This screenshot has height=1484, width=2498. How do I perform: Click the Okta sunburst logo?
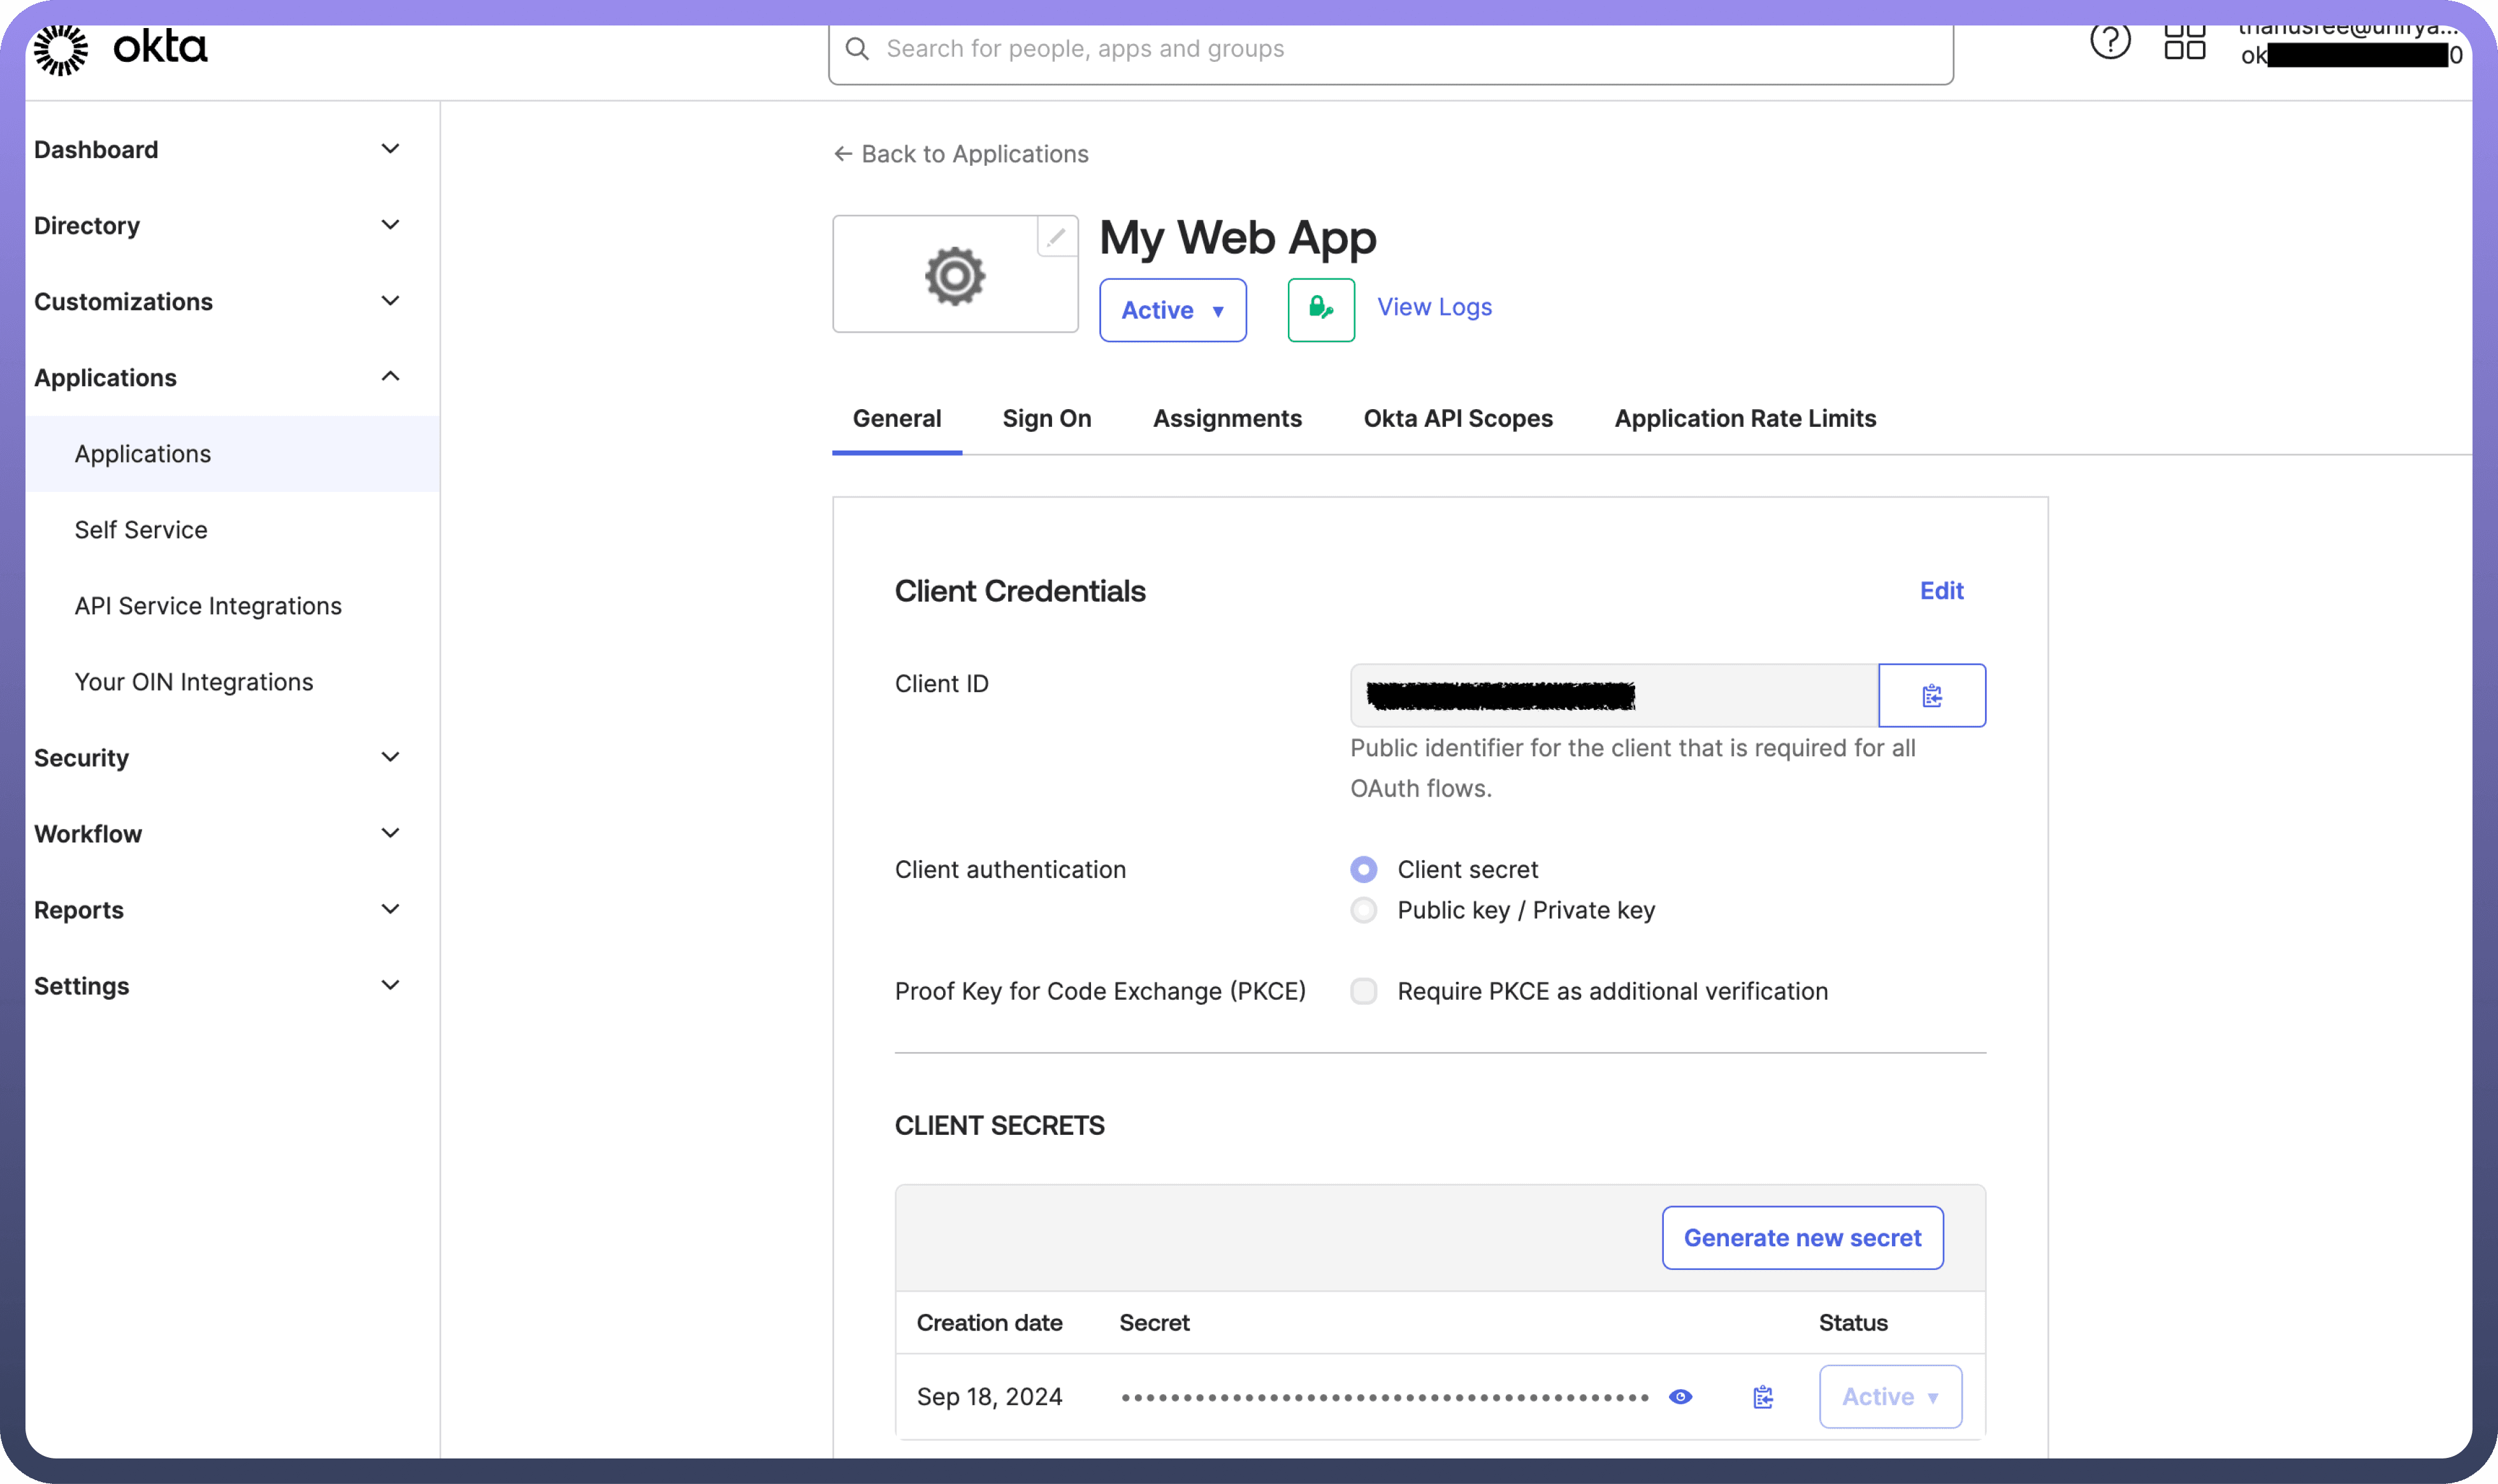61,49
